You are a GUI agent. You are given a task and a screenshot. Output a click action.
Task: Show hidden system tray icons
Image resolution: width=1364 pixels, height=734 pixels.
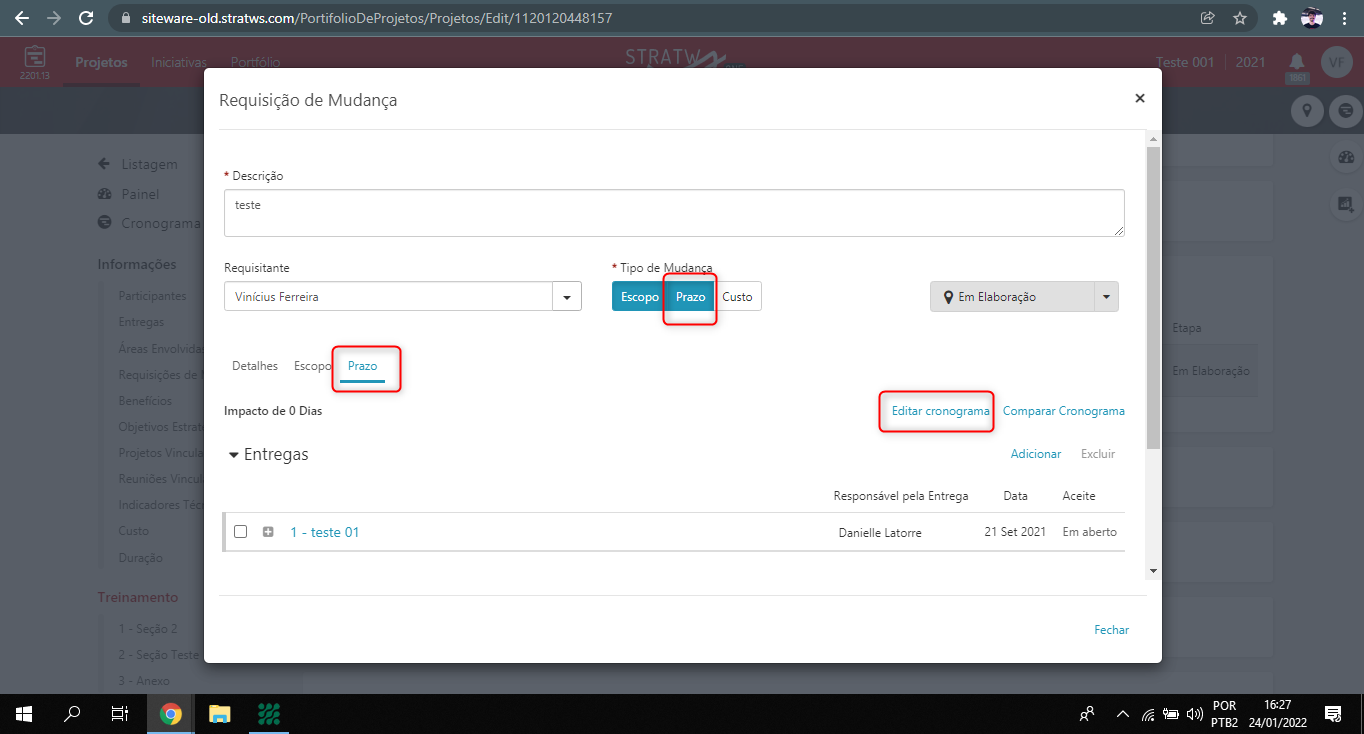[x=1122, y=714]
